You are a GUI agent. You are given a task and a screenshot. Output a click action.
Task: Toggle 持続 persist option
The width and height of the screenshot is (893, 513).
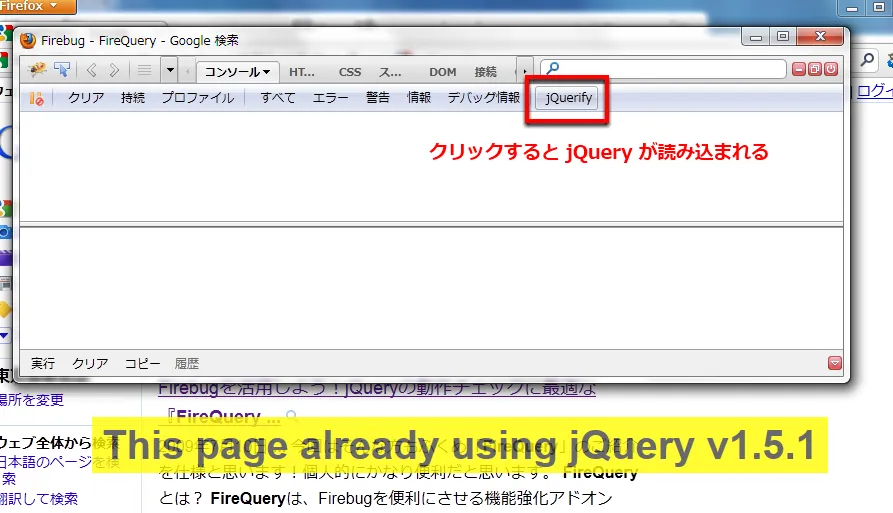[133, 98]
